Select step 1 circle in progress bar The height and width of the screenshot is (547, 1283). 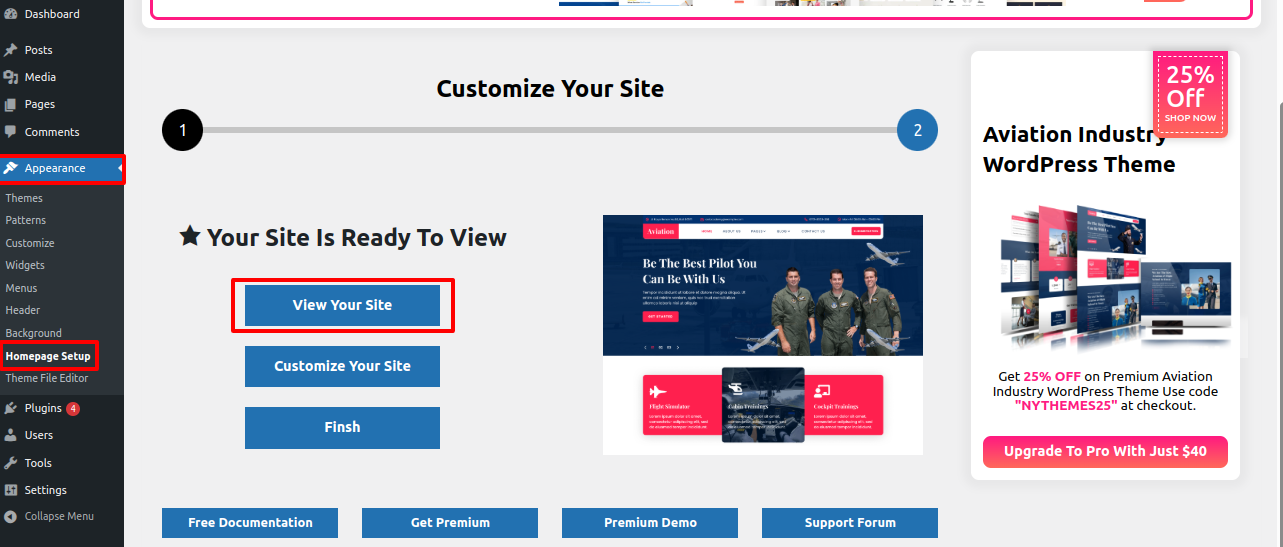(x=182, y=130)
